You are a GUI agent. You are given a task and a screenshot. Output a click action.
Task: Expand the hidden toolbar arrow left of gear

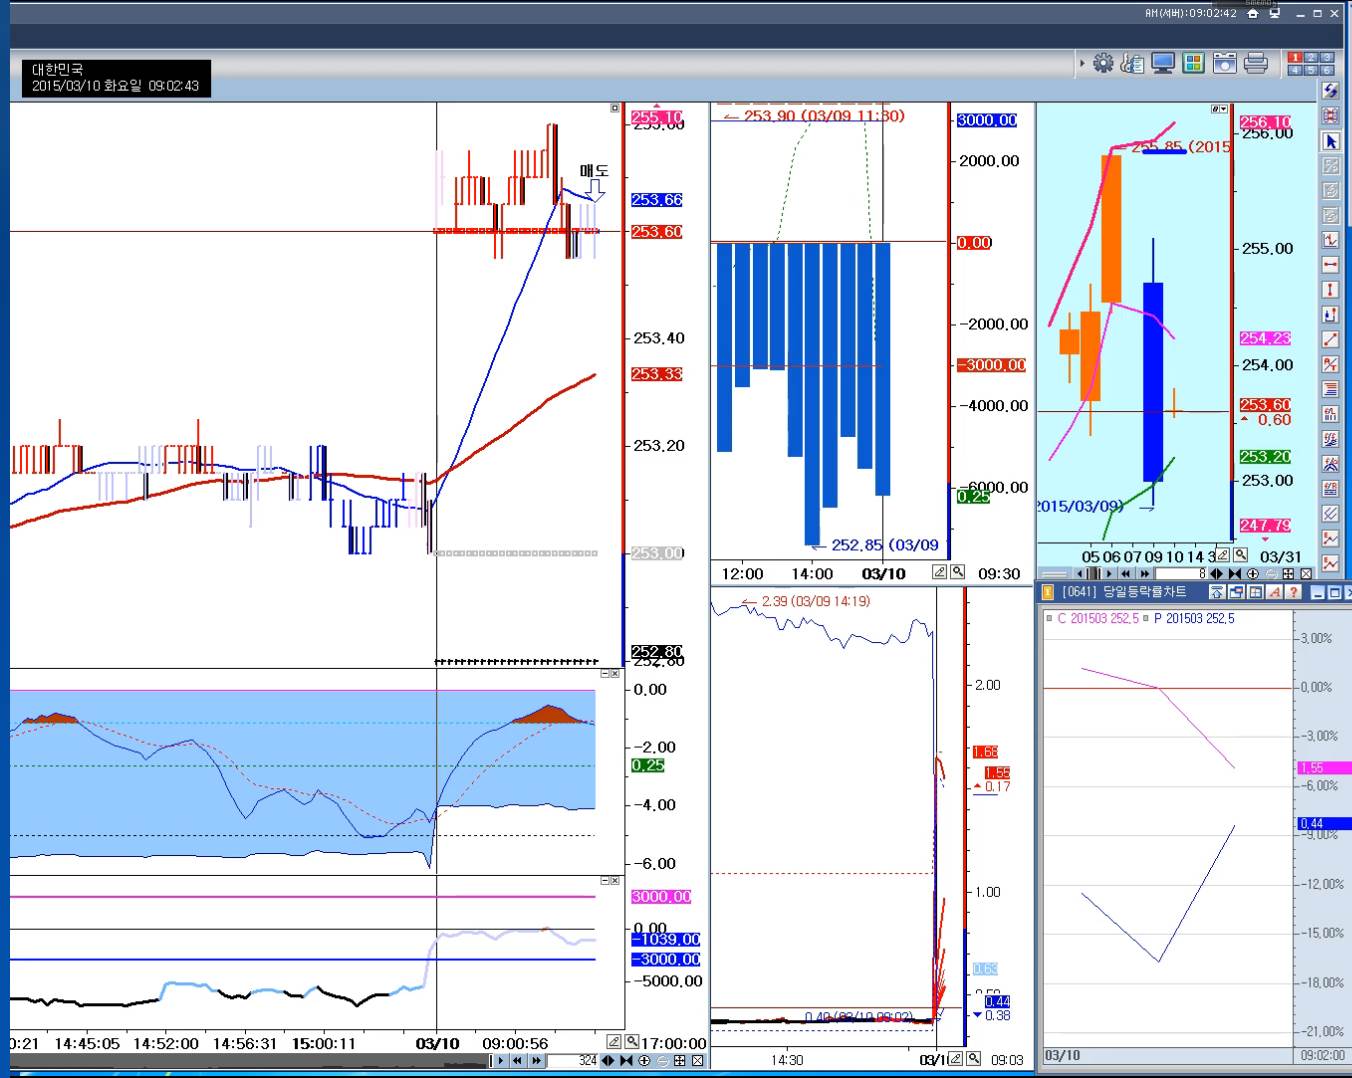tap(1082, 63)
